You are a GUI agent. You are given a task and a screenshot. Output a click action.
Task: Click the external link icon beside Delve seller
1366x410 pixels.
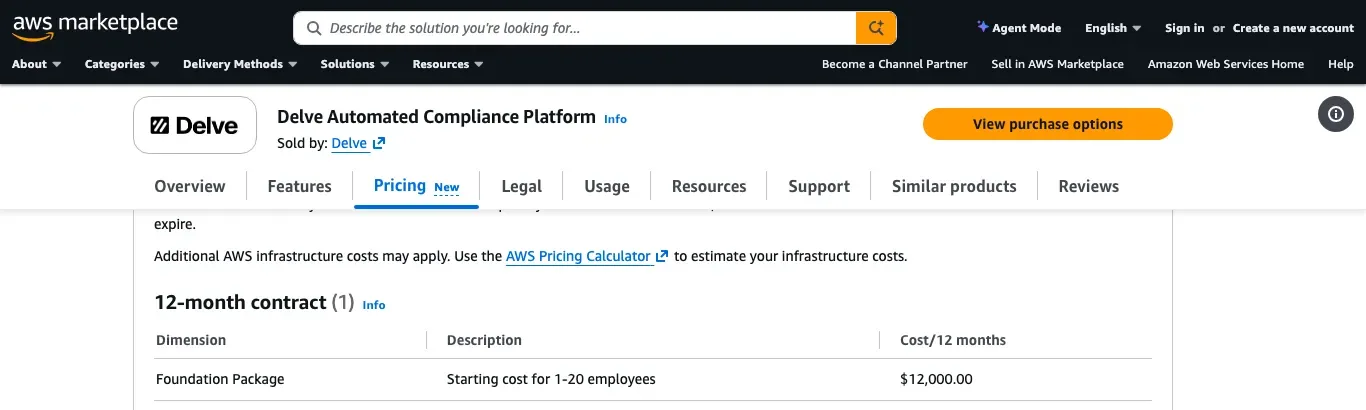[379, 144]
